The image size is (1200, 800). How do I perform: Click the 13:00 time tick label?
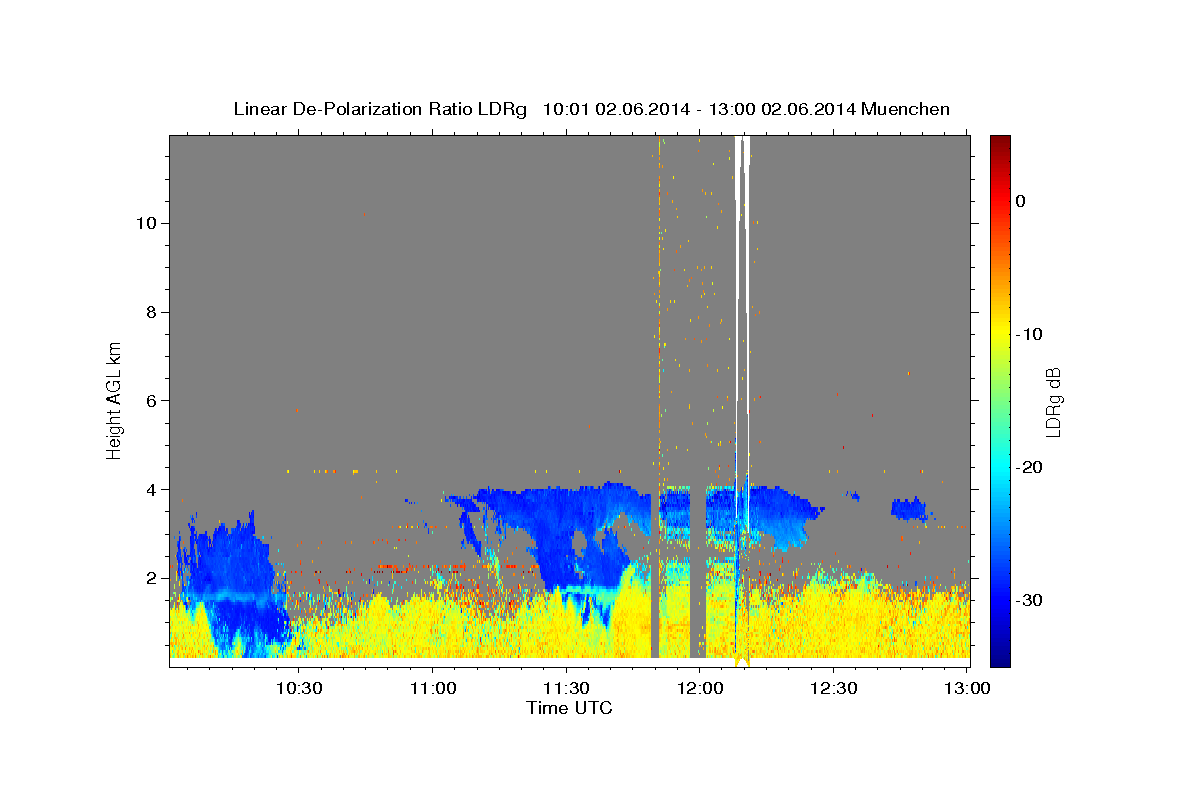coord(967,688)
